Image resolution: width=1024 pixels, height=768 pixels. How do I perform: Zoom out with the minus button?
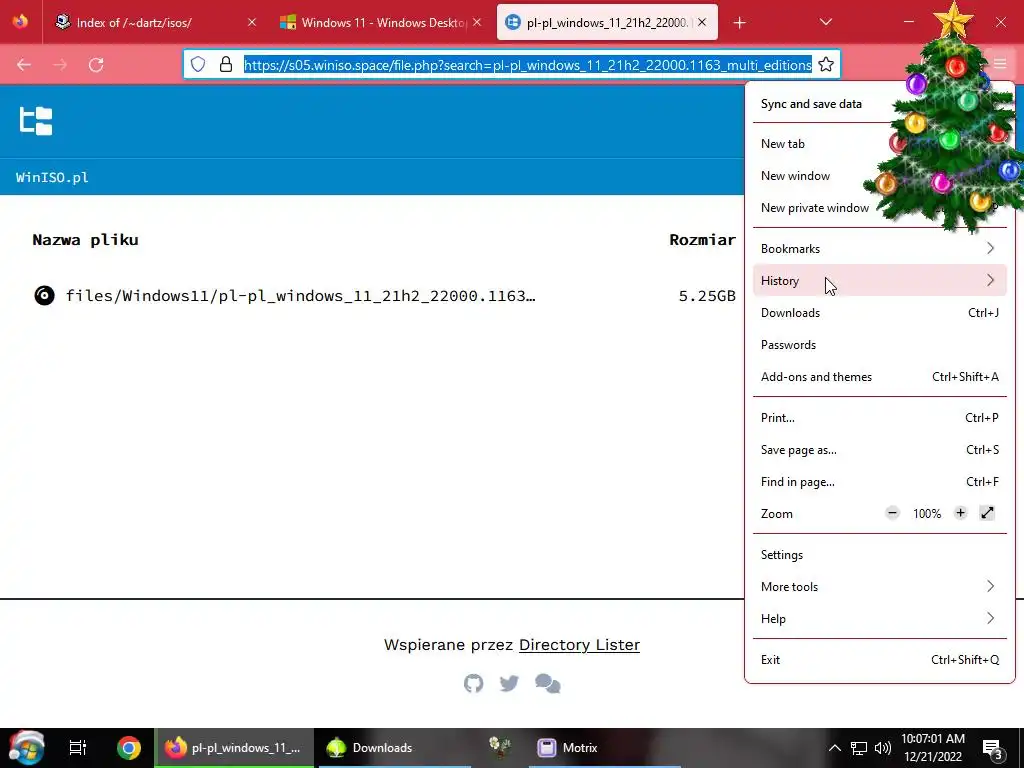click(892, 513)
